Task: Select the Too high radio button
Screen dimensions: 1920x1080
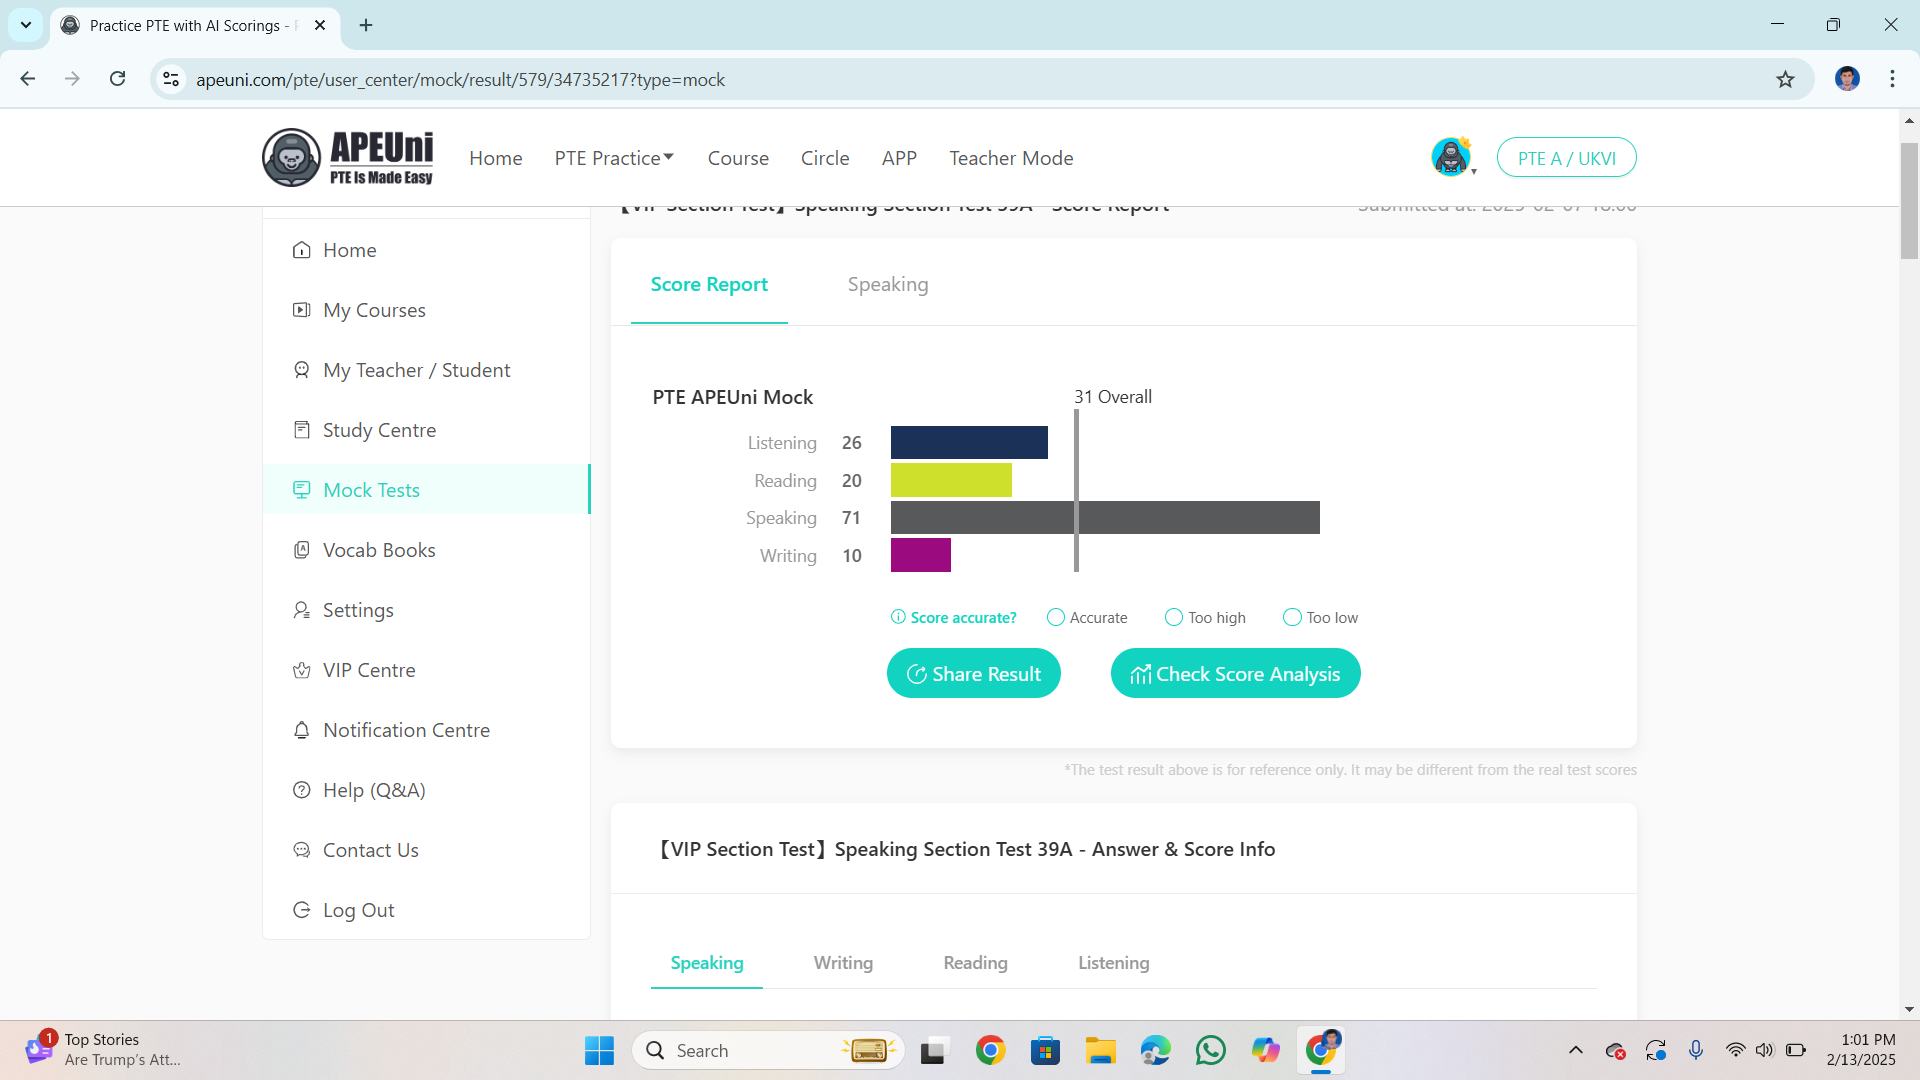Action: coord(1174,617)
